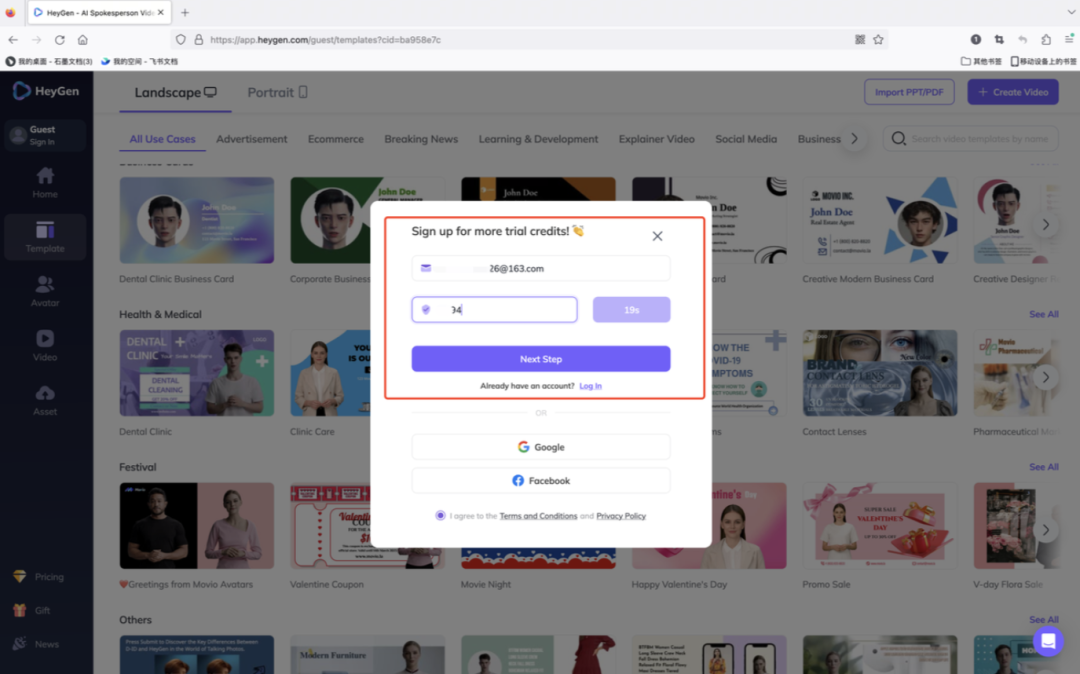Show next Festival templates arrow
This screenshot has height=674, width=1080.
(x=1046, y=530)
